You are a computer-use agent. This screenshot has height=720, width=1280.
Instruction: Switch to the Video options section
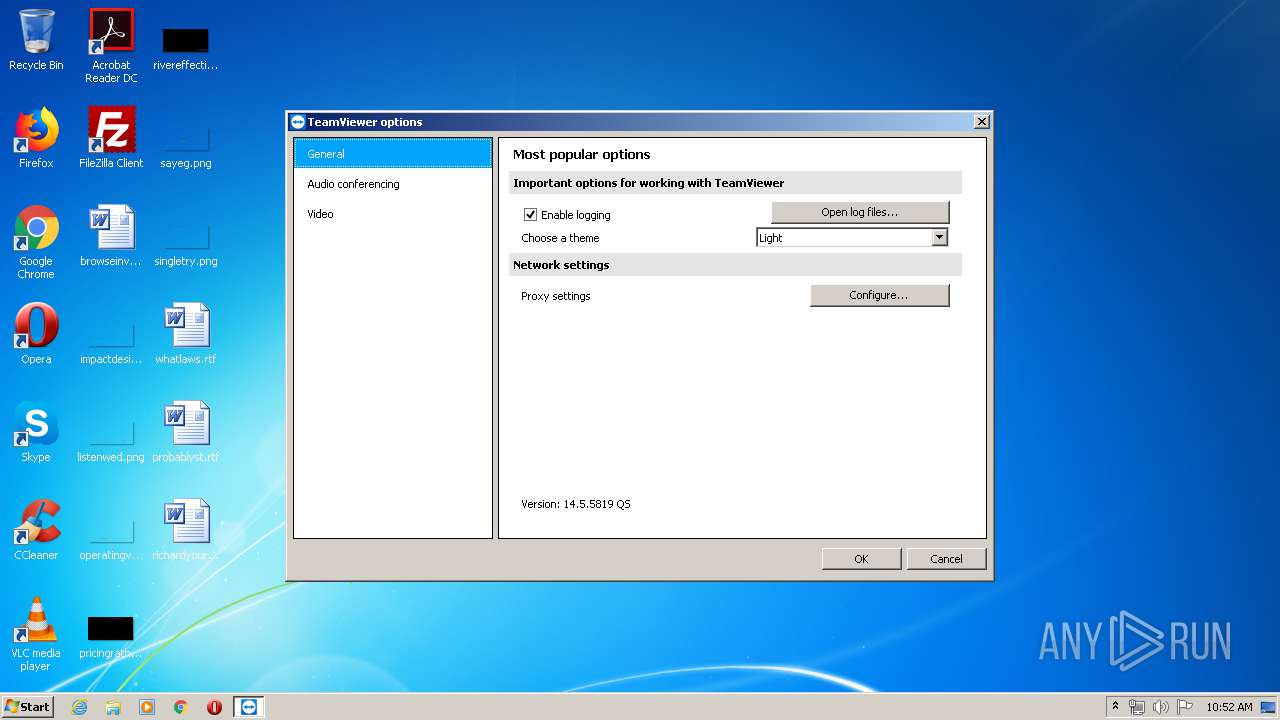coord(393,214)
